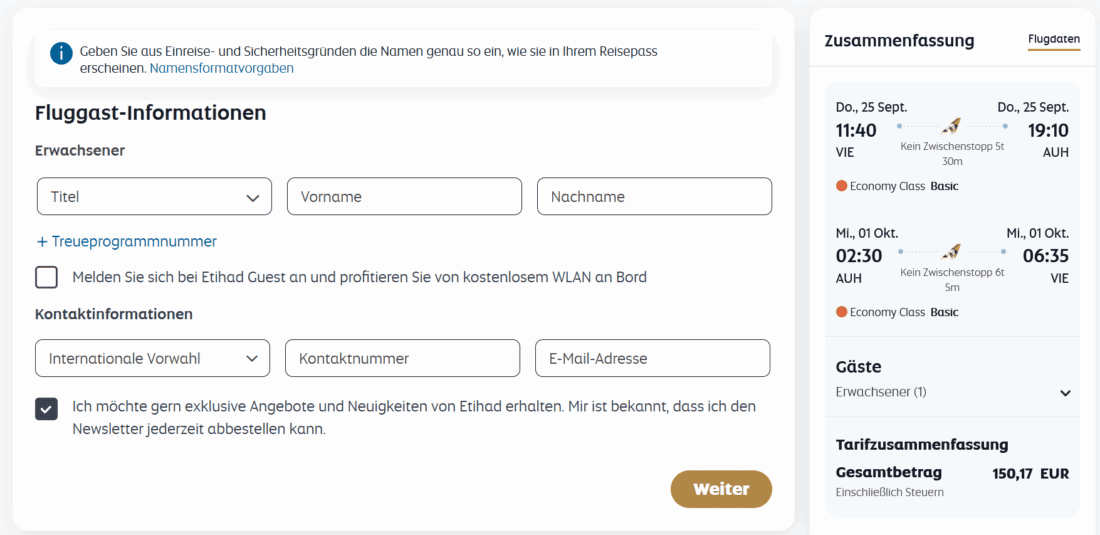This screenshot has height=535, width=1100.
Task: Click the return flight falcon icon
Action: point(952,251)
